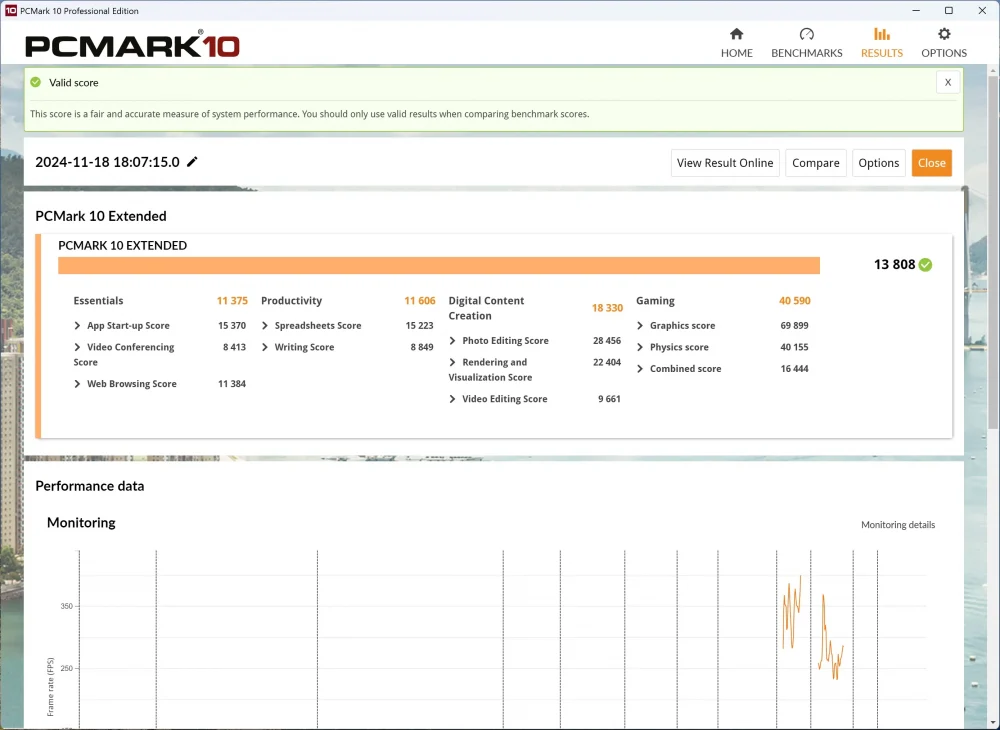The image size is (1000, 730).
Task: Close the result with orange Close button
Action: point(932,163)
